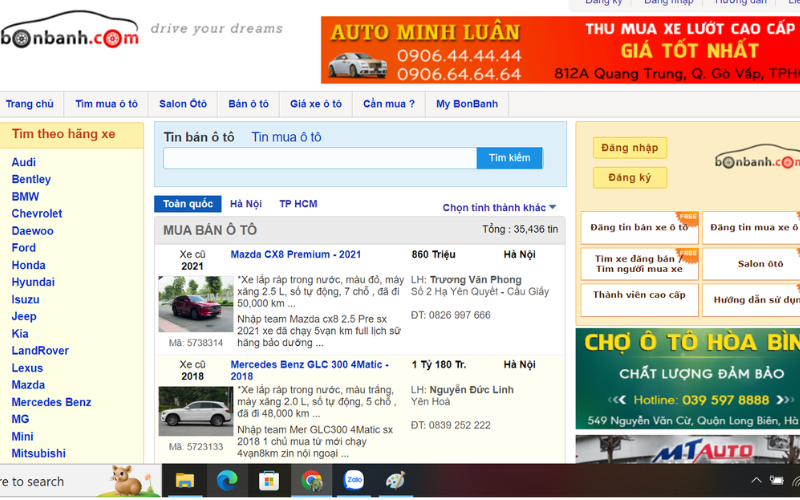The height and width of the screenshot is (500, 800).
Task: View the white Mercedes GLC thumbnail
Action: 196,411
